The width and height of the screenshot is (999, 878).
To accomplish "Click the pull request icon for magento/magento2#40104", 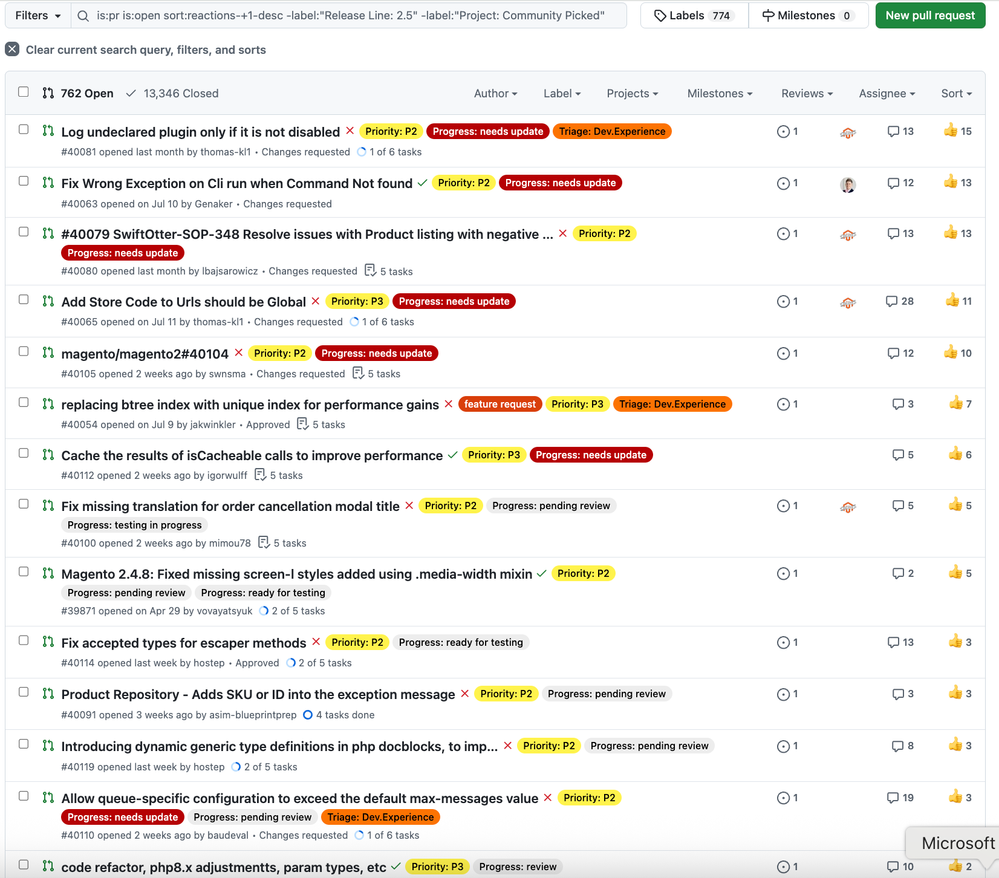I will [x=48, y=352].
